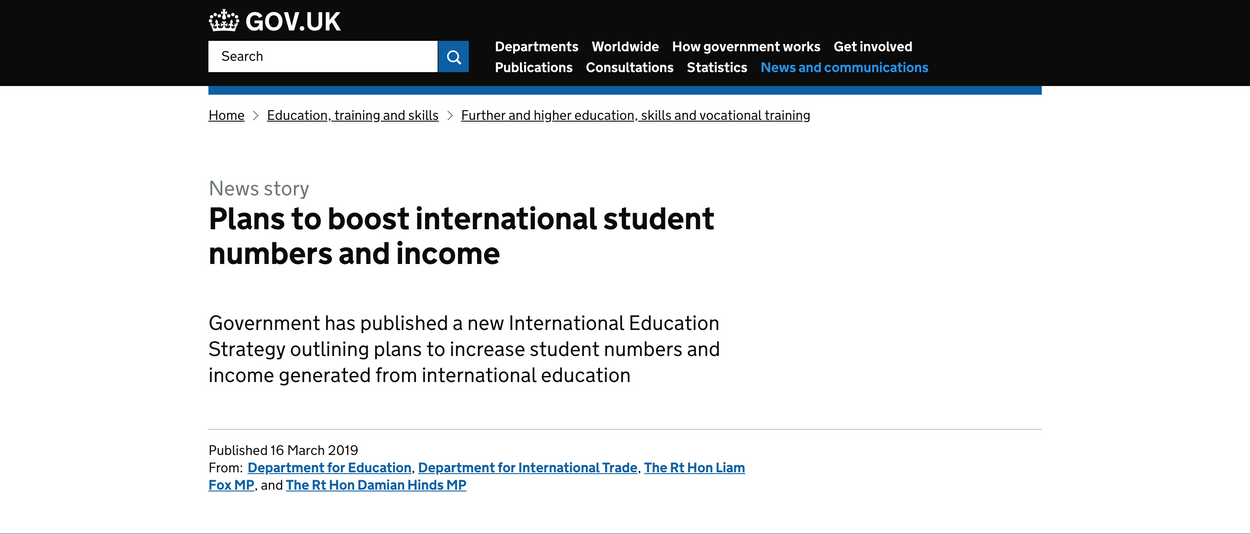
Task: Click the GOV.UK crown logo
Action: point(224,20)
